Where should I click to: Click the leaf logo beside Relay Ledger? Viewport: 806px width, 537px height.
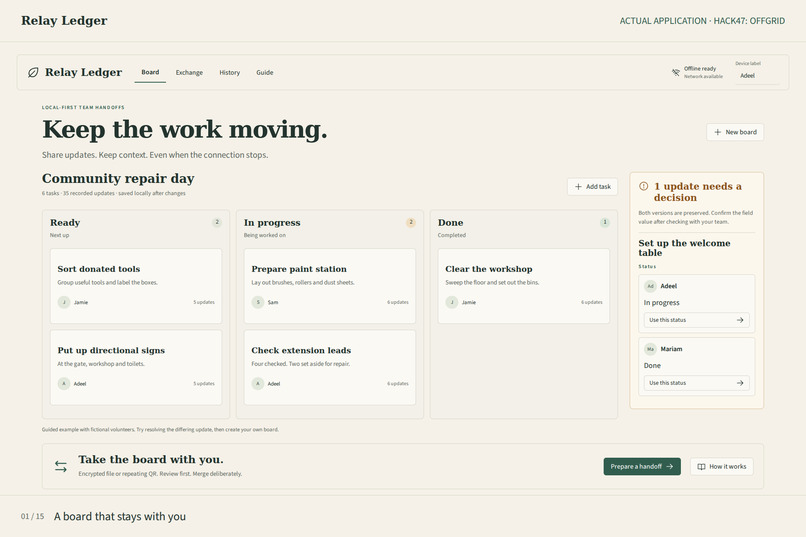[33, 72]
